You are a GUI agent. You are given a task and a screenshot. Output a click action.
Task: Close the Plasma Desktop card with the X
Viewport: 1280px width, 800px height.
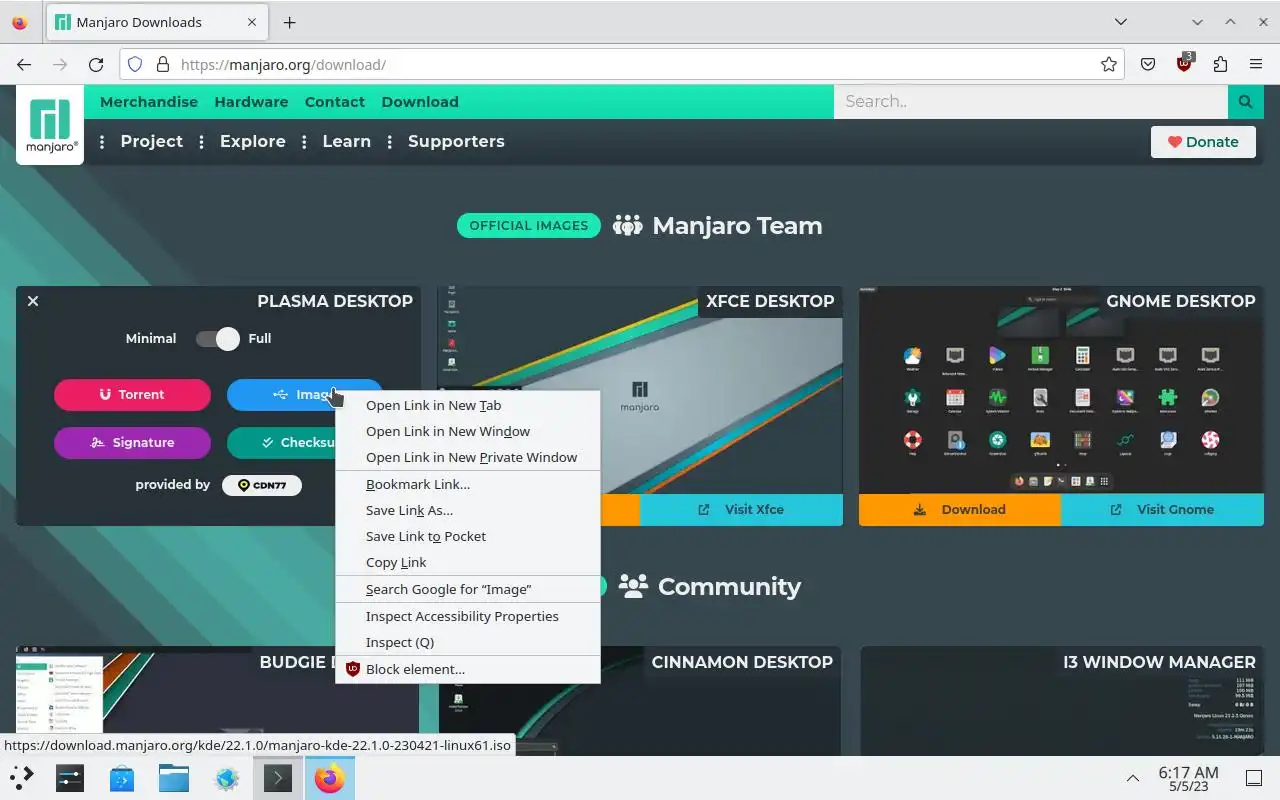(x=33, y=301)
